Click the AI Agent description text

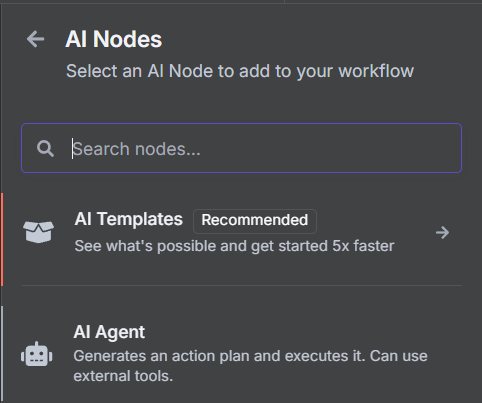coord(250,366)
